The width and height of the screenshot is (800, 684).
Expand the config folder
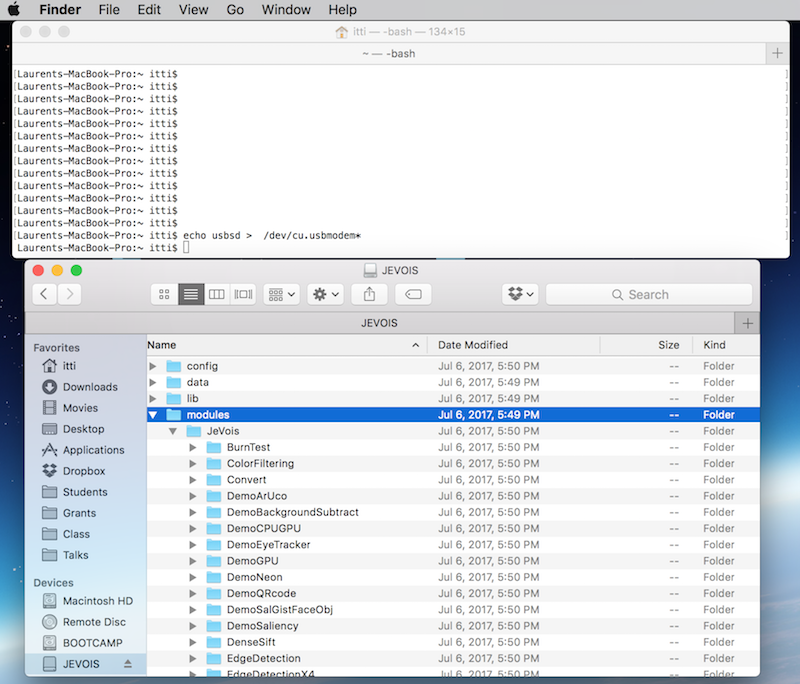pyautogui.click(x=153, y=366)
